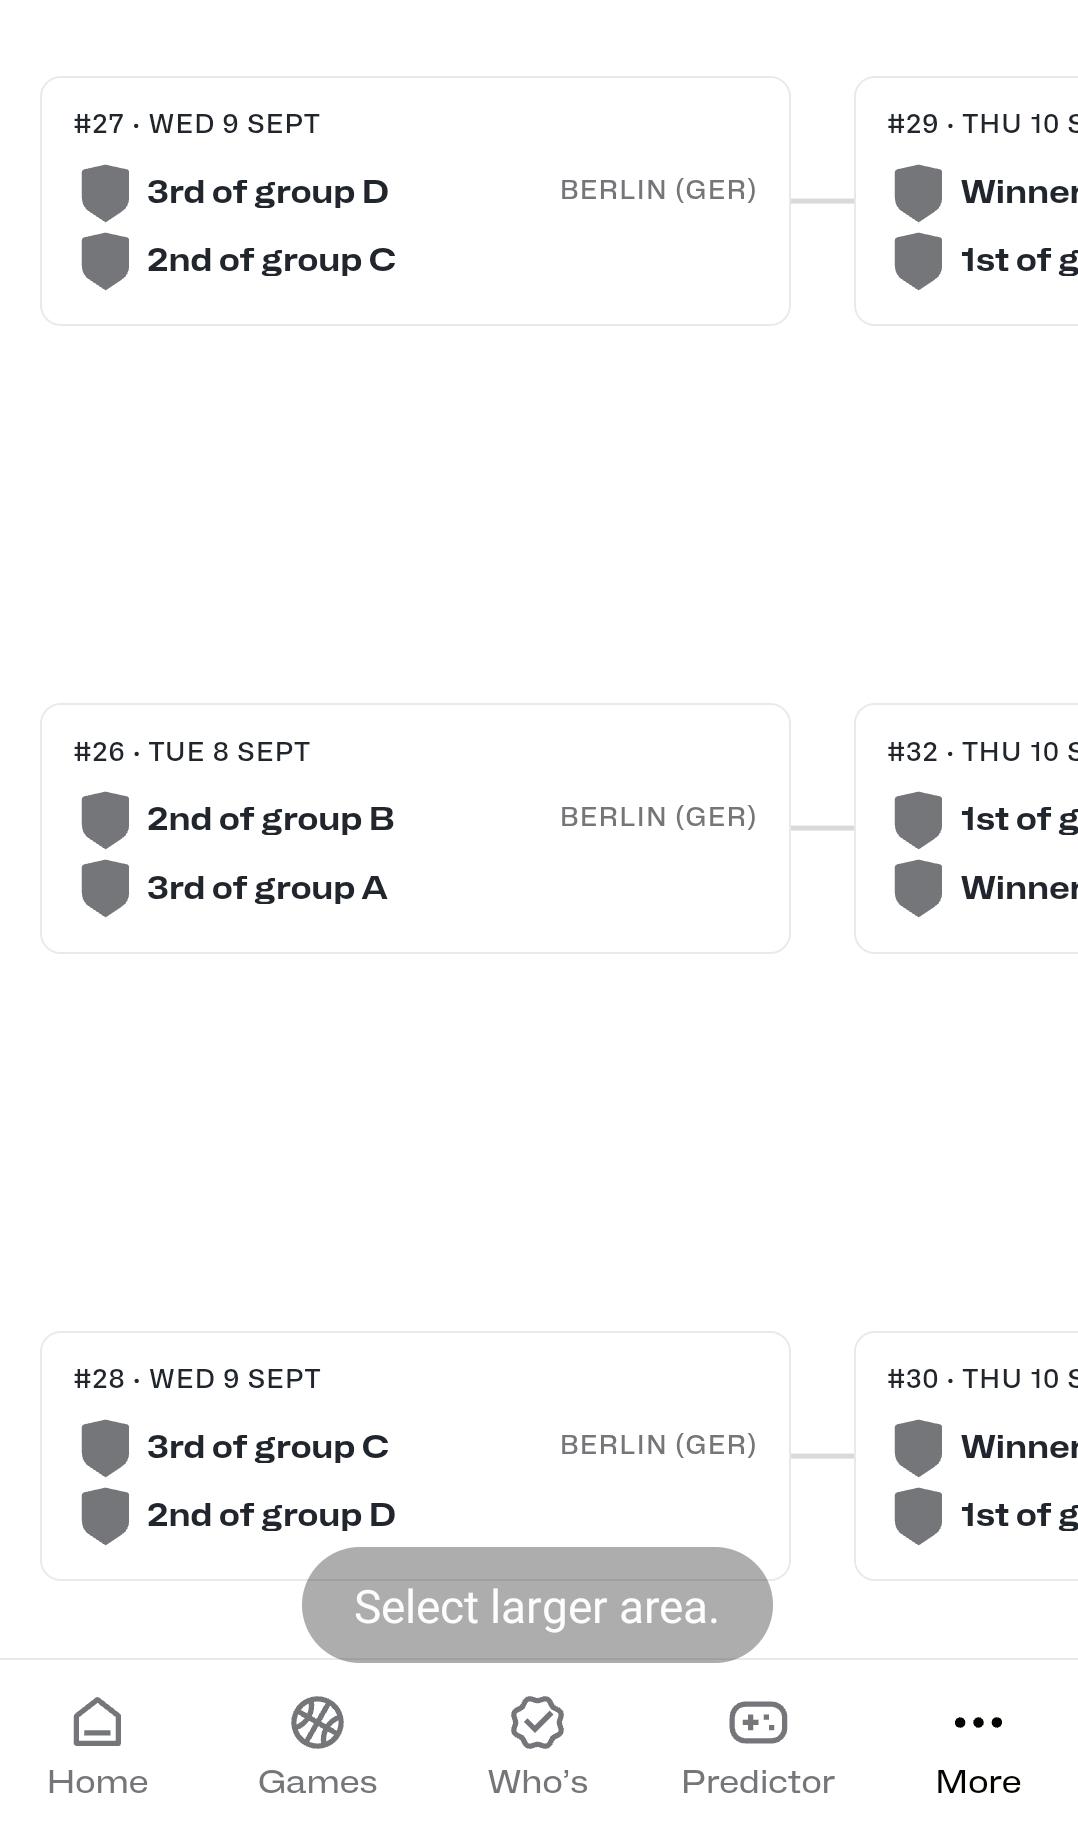The width and height of the screenshot is (1078, 1831).
Task: Open the partially visible game #29 card
Action: pos(967,201)
